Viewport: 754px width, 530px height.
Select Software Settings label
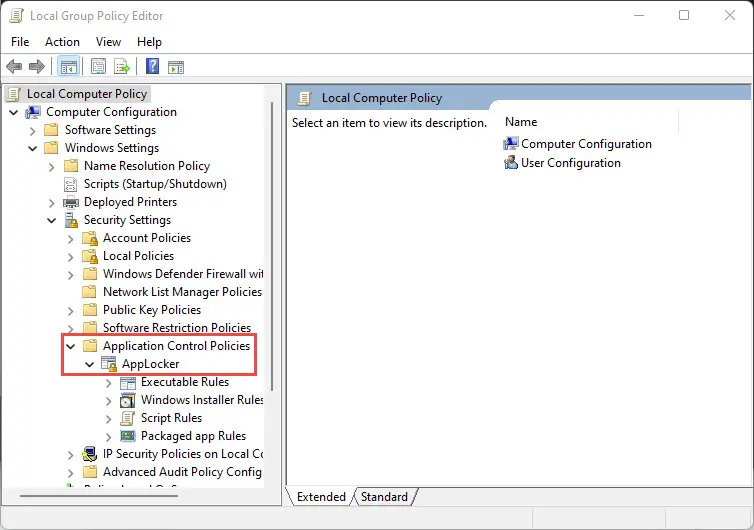point(111,130)
